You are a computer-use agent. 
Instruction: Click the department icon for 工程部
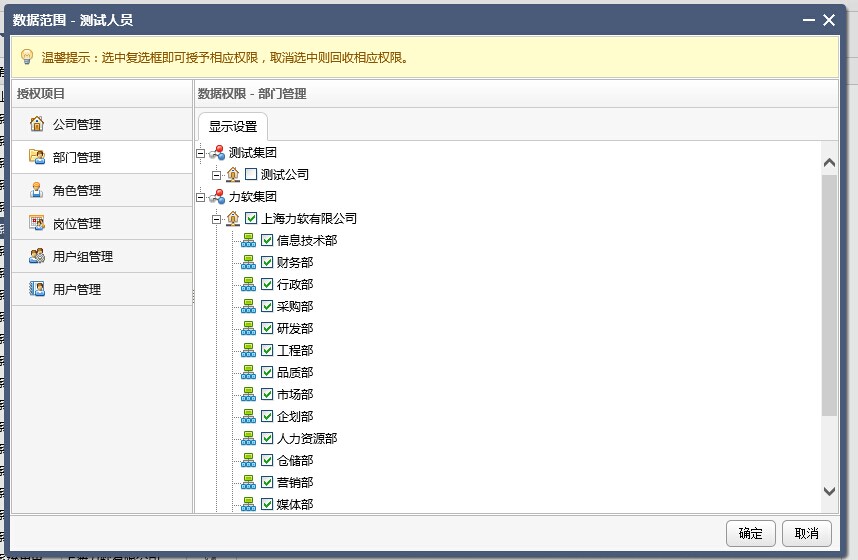click(248, 350)
